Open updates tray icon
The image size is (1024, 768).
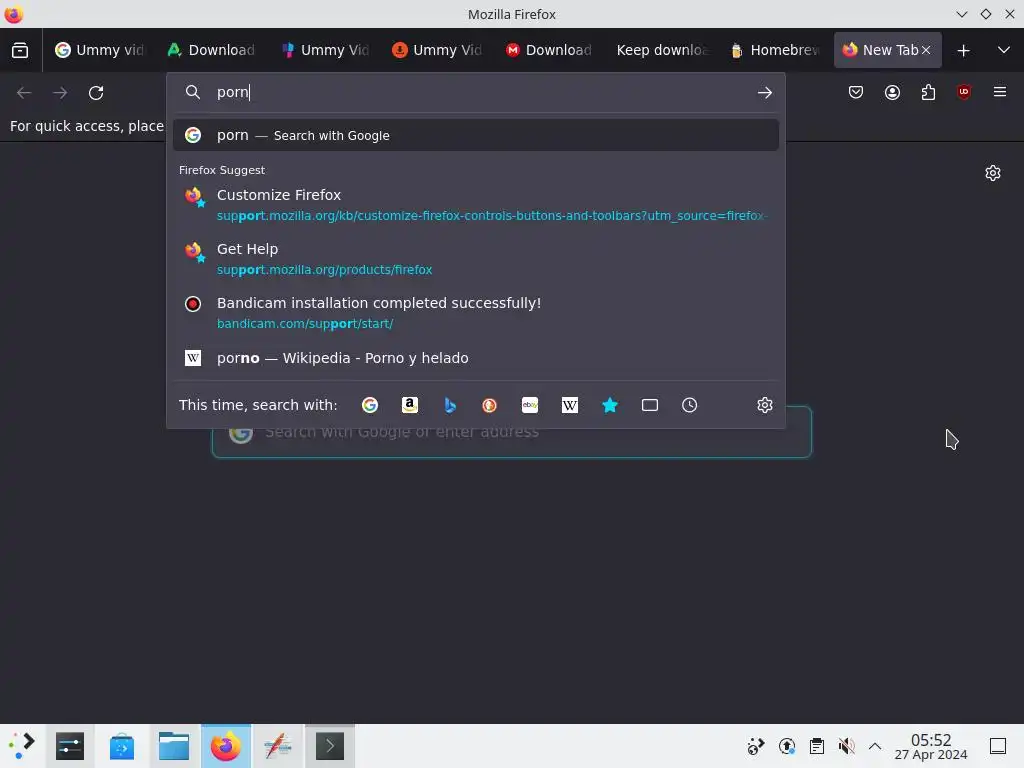click(x=787, y=746)
